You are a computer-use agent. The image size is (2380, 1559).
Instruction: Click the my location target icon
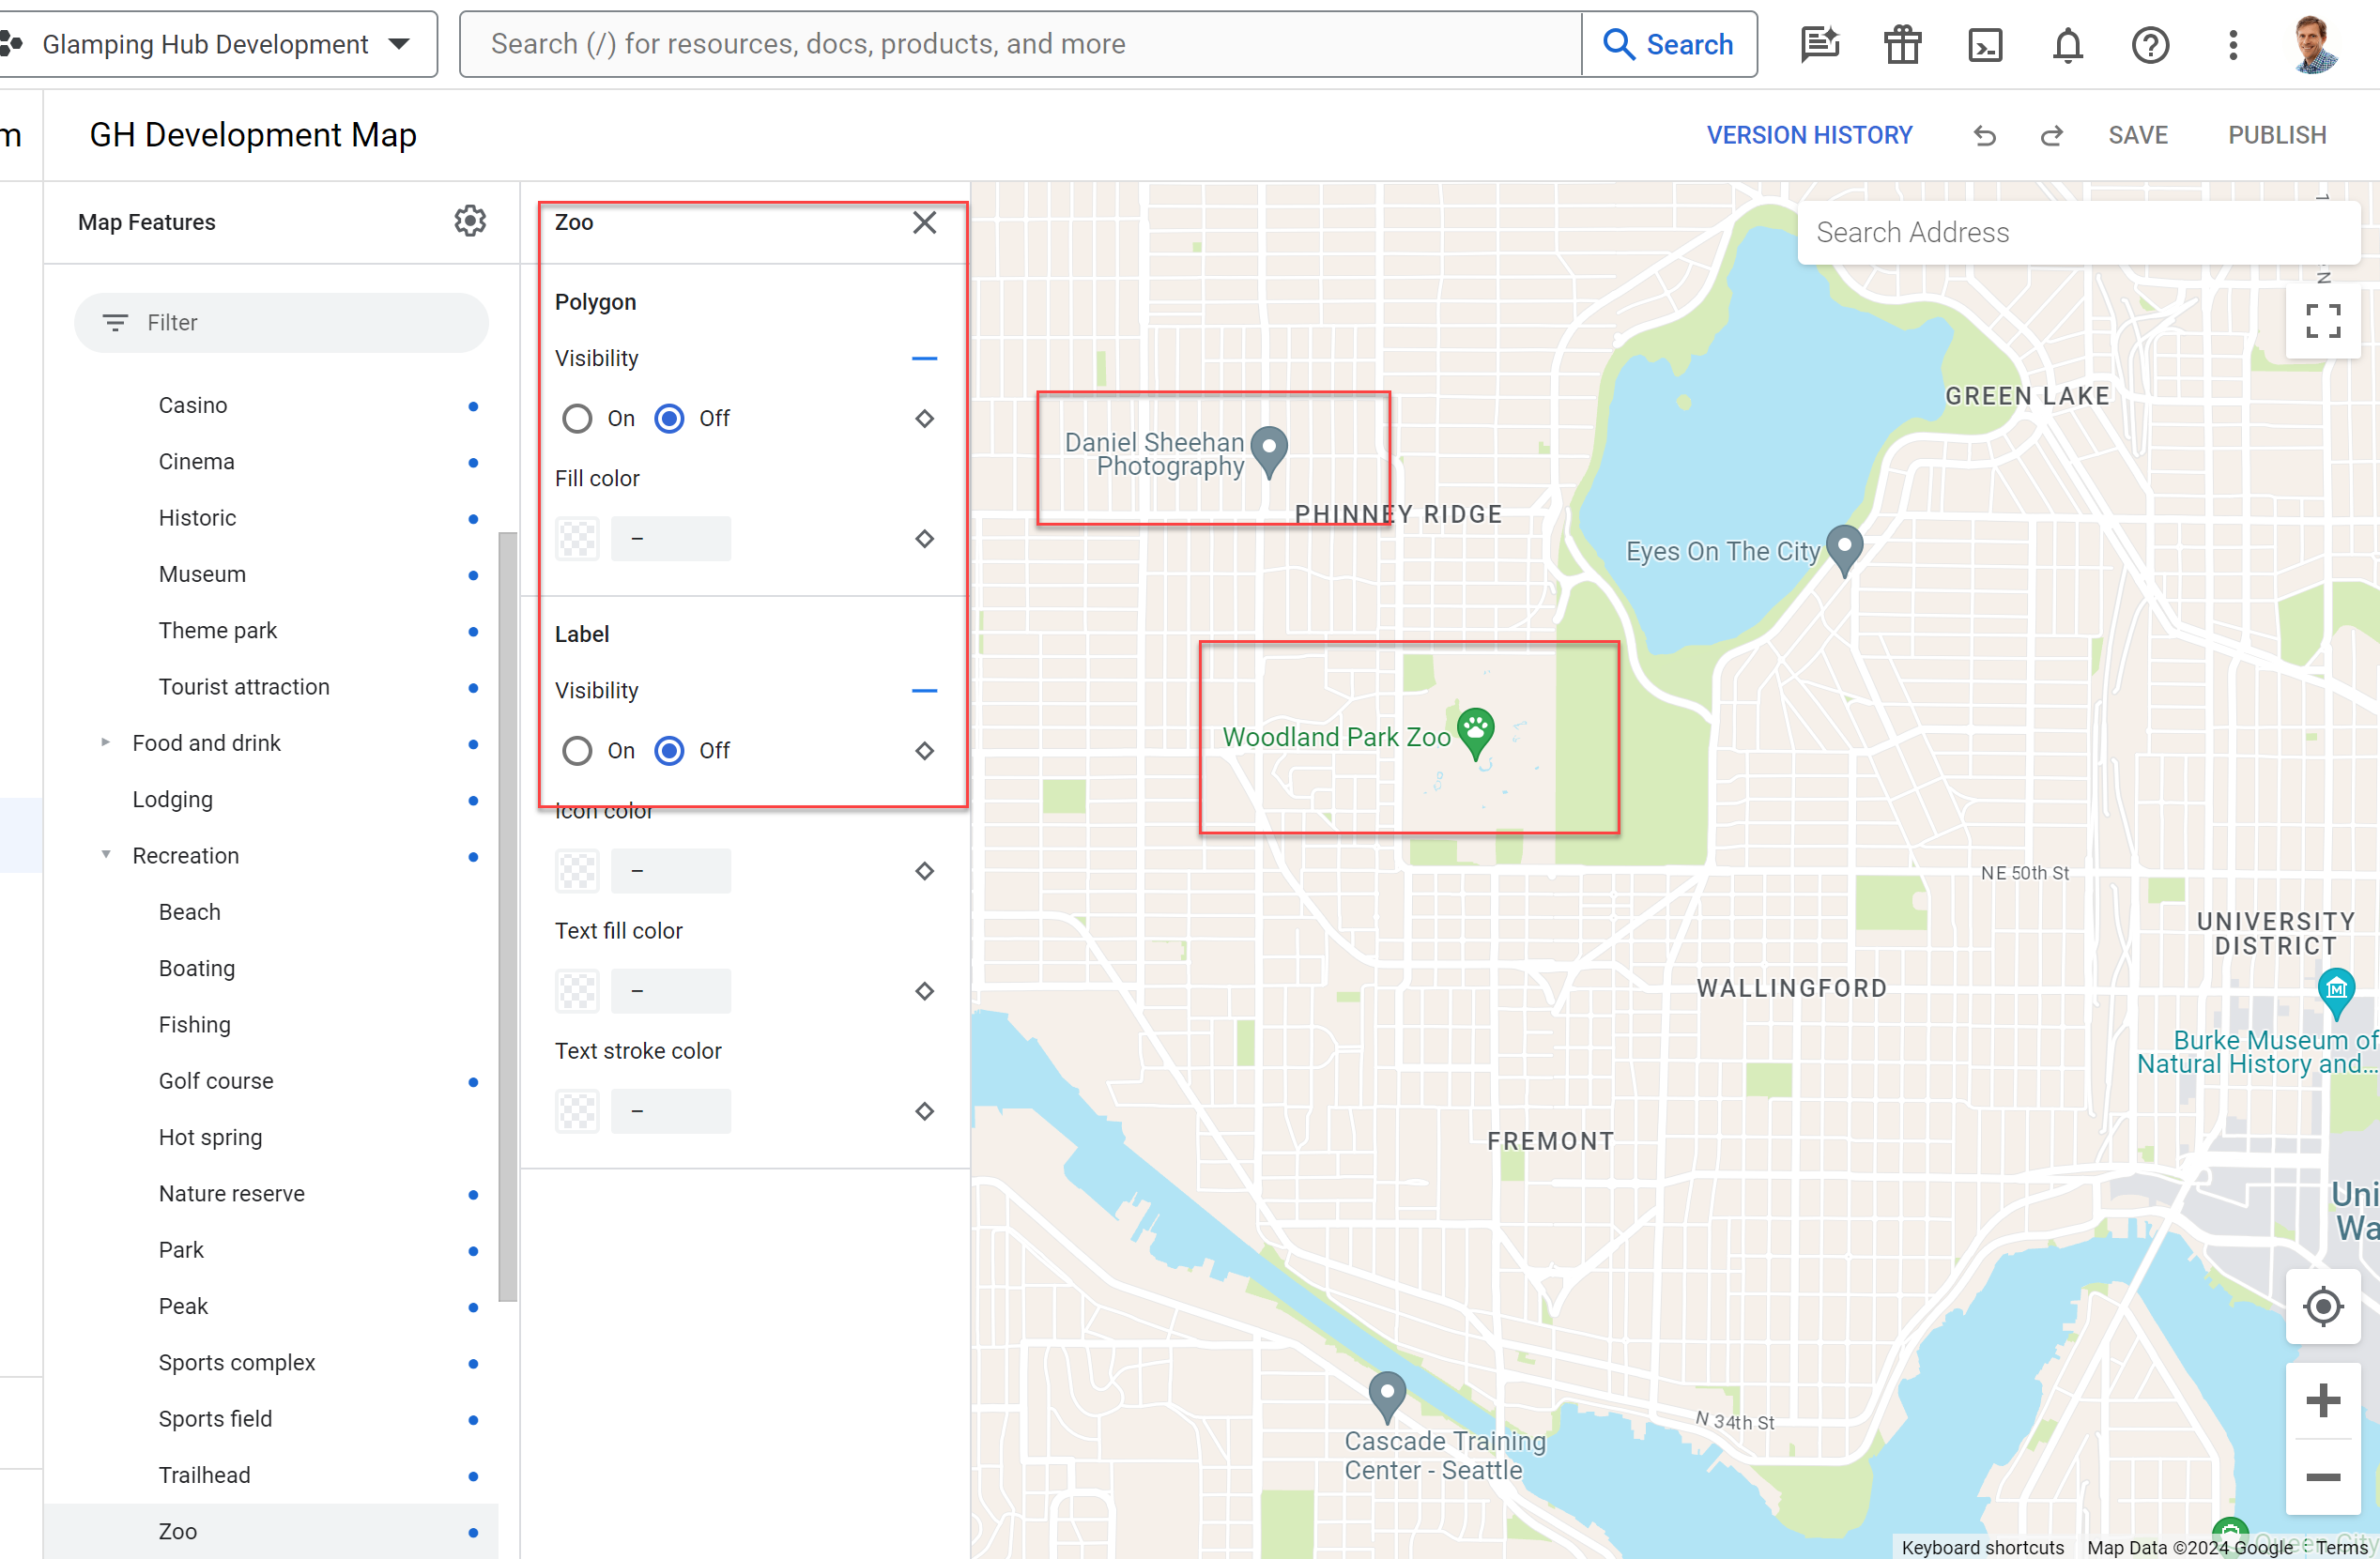2322,1306
